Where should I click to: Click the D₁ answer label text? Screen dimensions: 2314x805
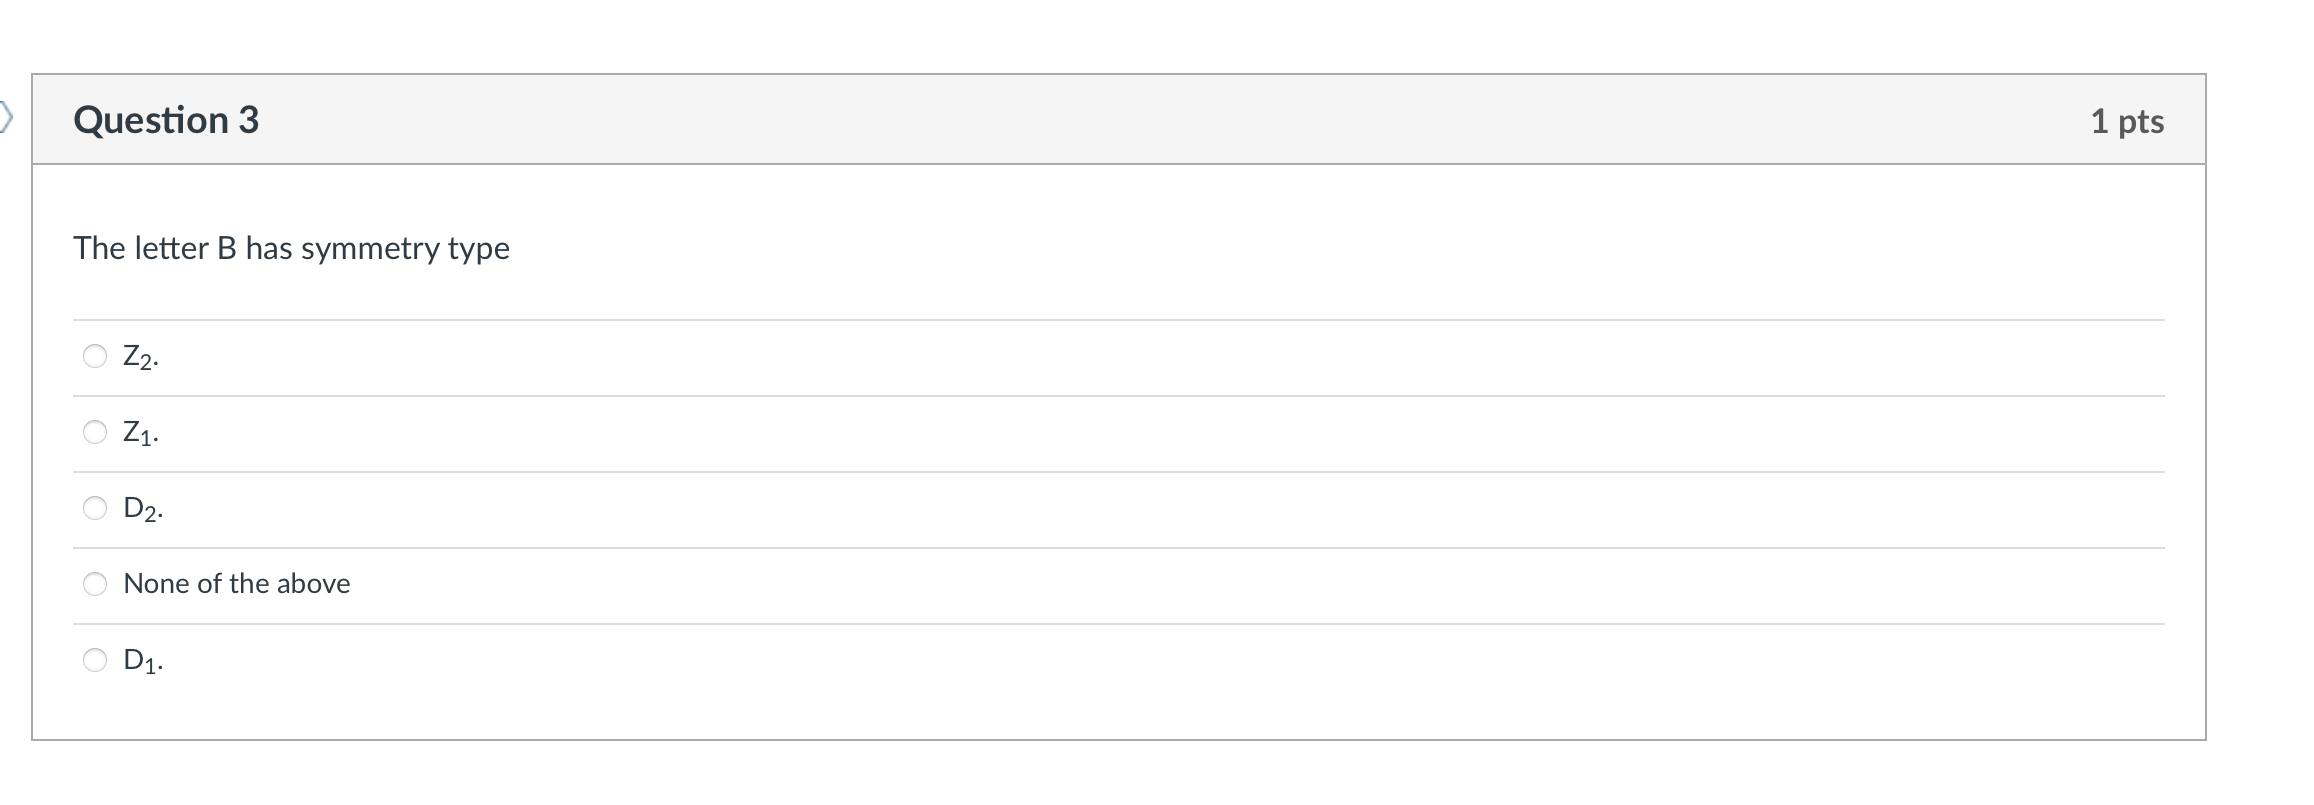pos(142,661)
